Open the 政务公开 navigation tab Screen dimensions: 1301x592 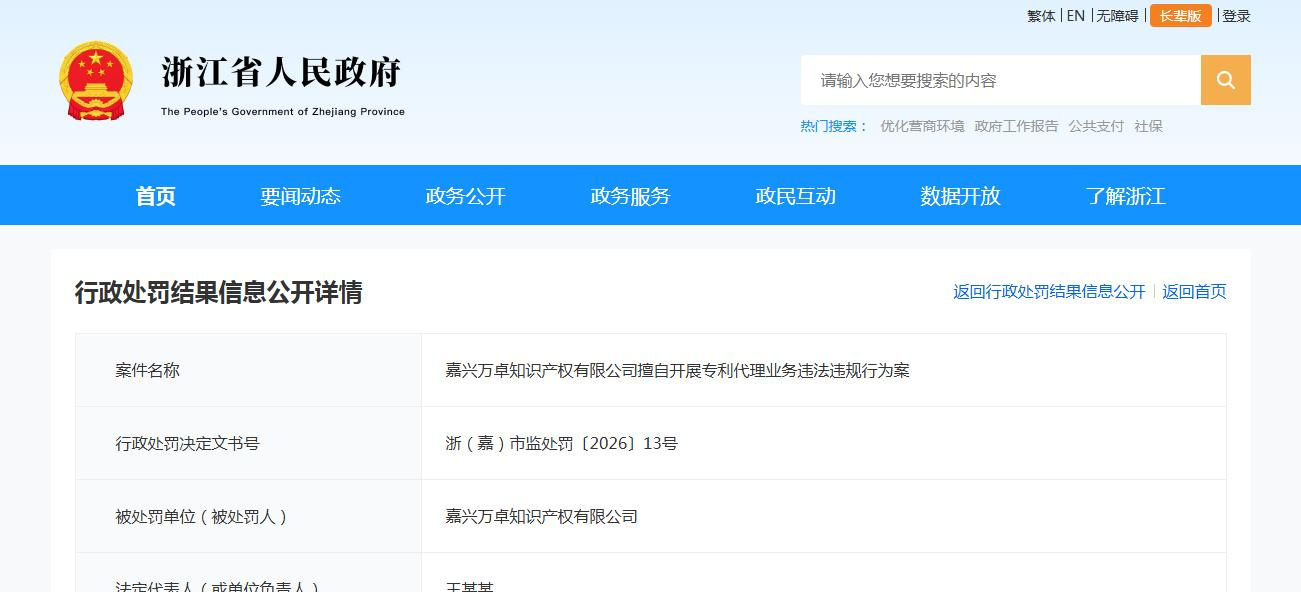click(x=465, y=196)
